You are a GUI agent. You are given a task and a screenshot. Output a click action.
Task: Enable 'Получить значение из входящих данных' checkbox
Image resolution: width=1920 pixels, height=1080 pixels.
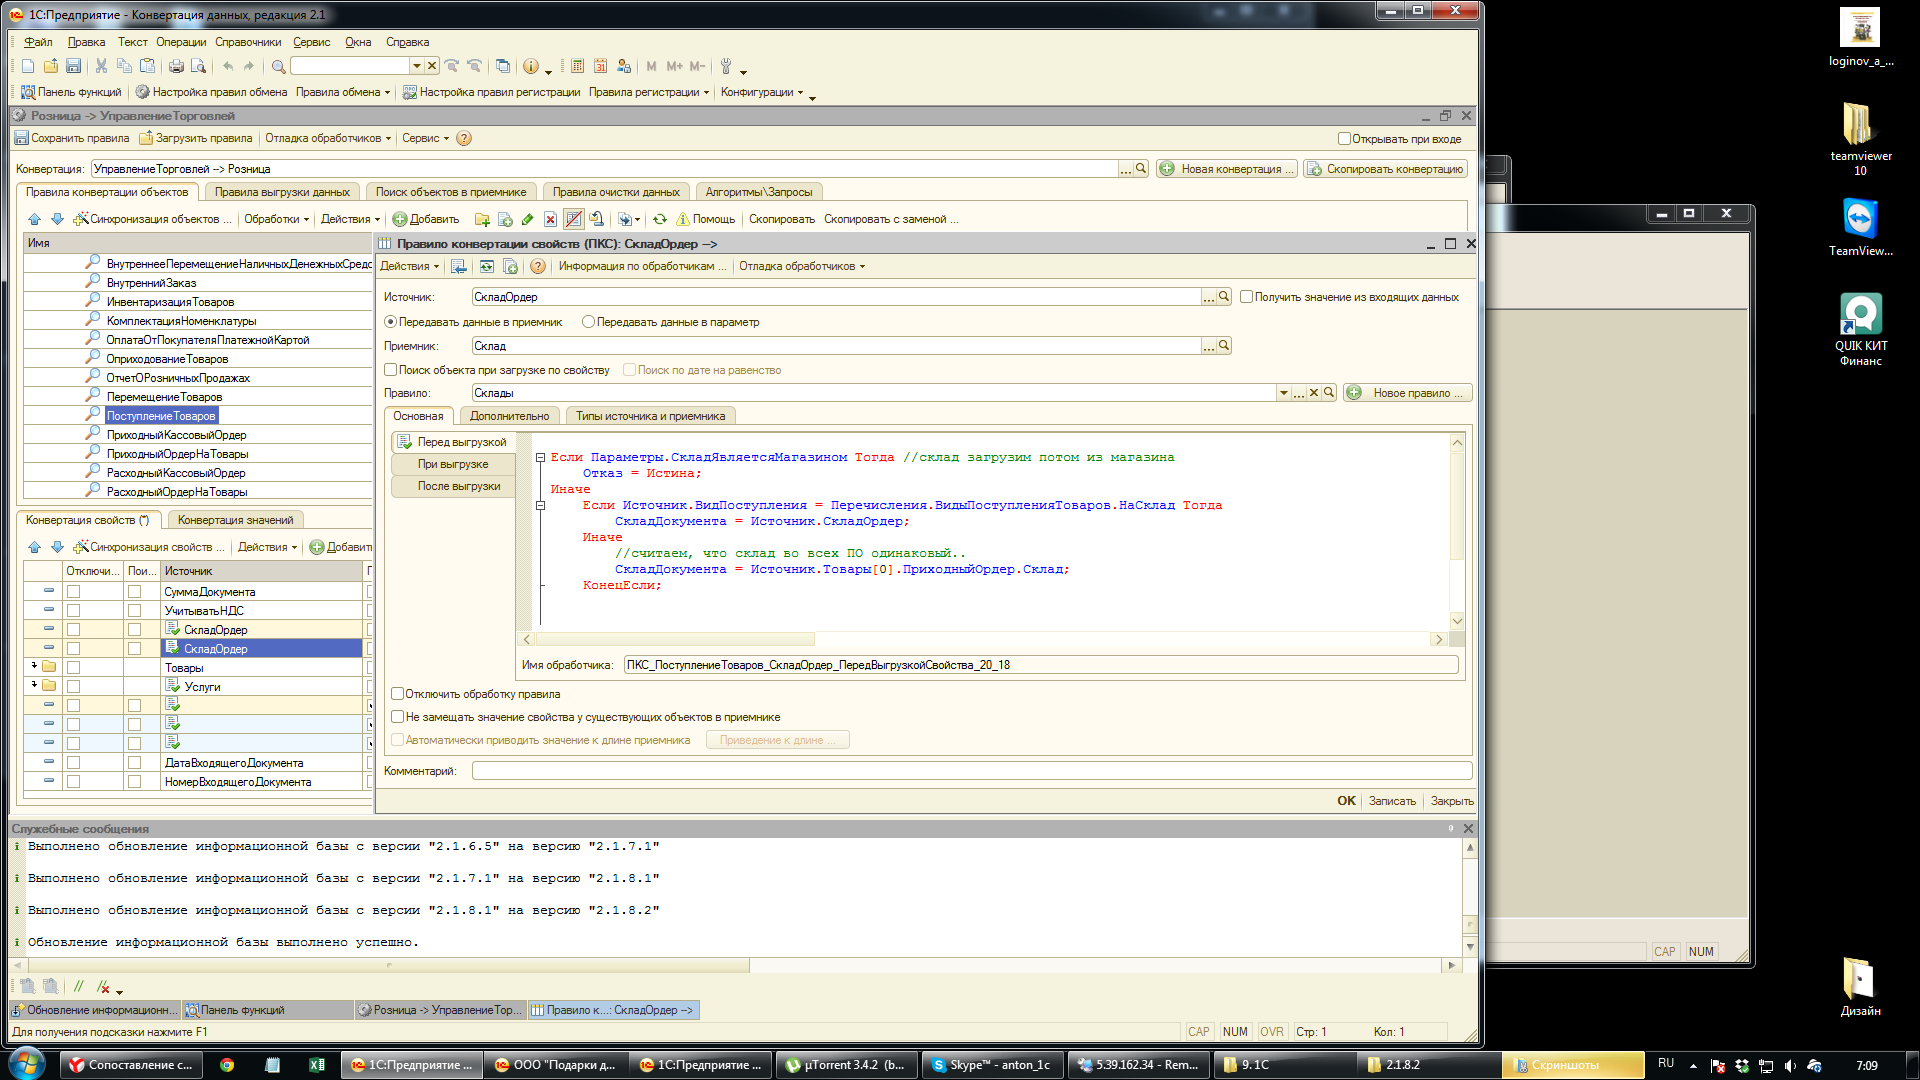pos(1246,297)
